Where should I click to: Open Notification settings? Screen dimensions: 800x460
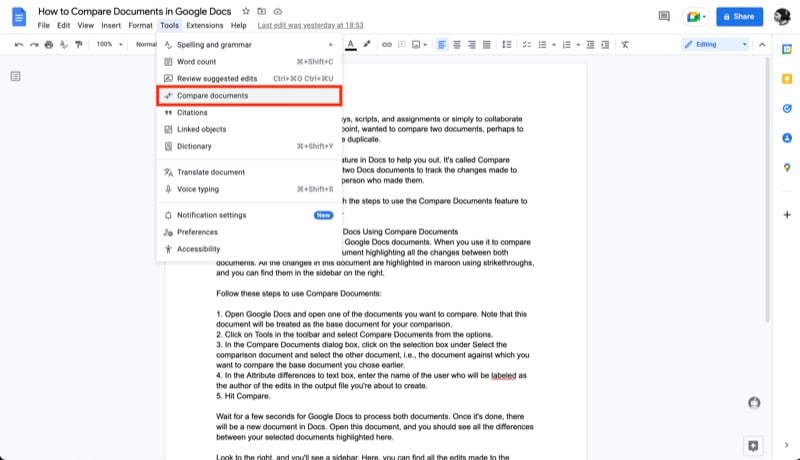[249, 215]
